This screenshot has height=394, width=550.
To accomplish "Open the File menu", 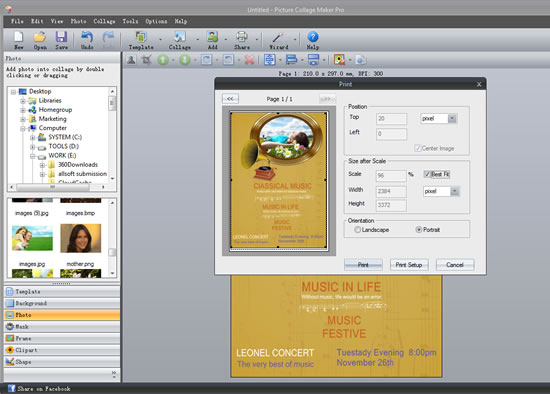I will [17, 21].
